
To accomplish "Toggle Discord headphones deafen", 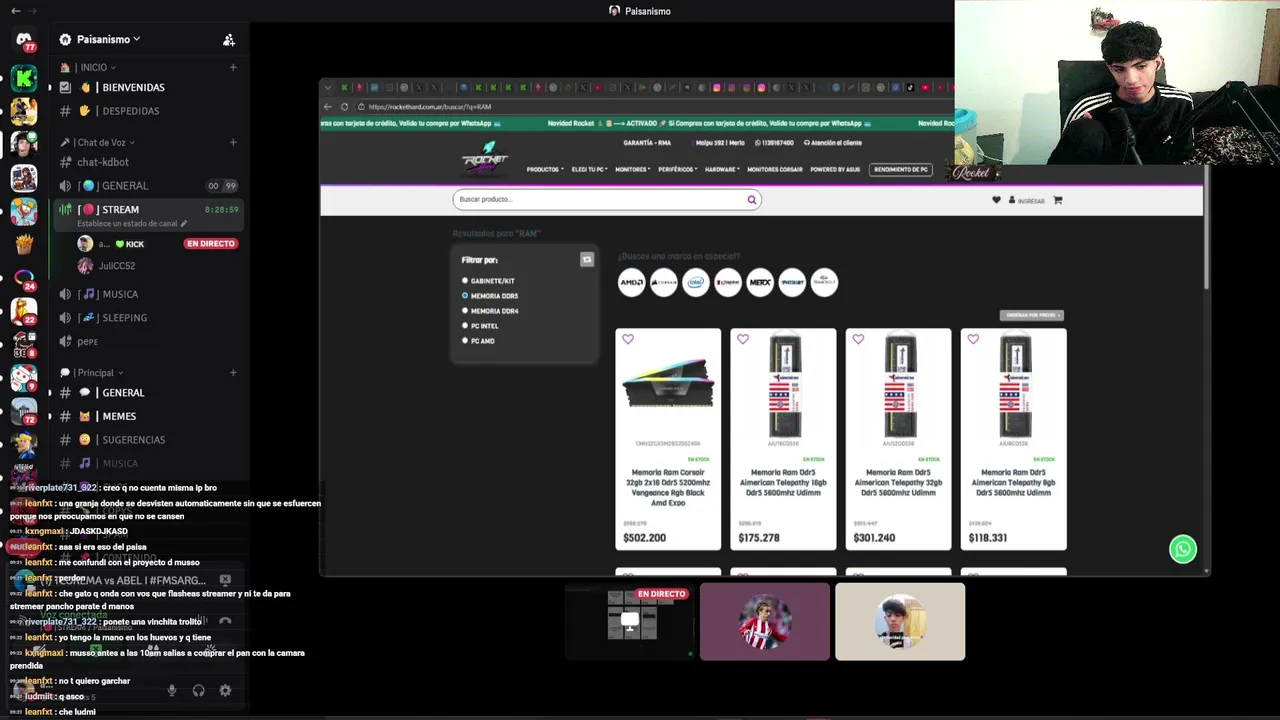I will pyautogui.click(x=198, y=690).
